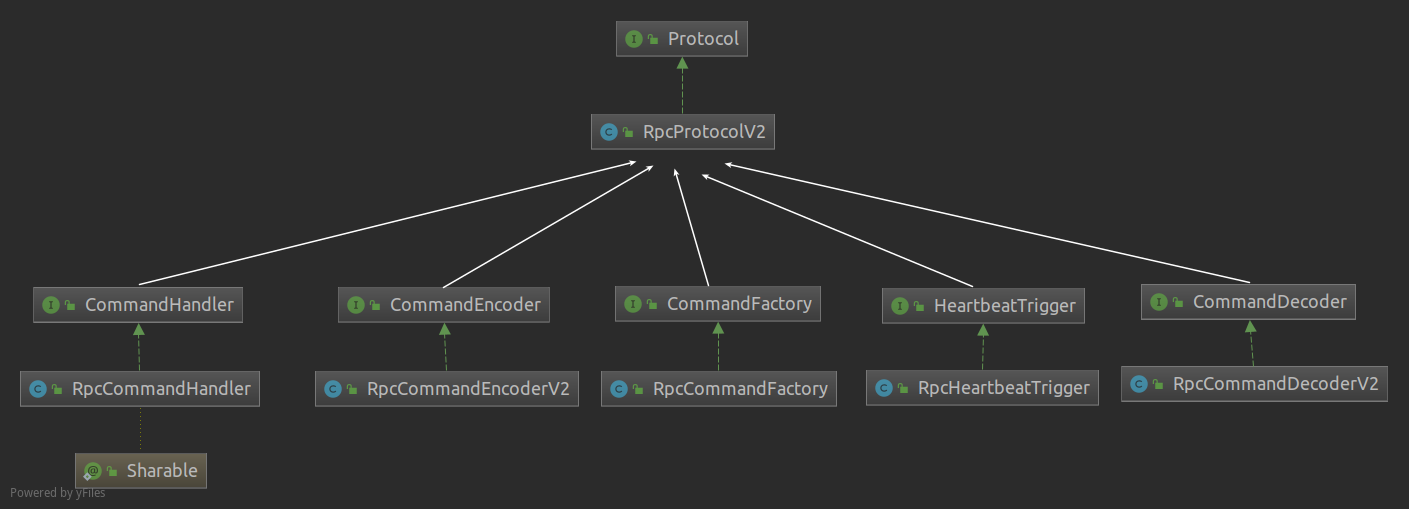Click the Powered by yFiles text
Screen dimensions: 1409x509
[x=57, y=492]
